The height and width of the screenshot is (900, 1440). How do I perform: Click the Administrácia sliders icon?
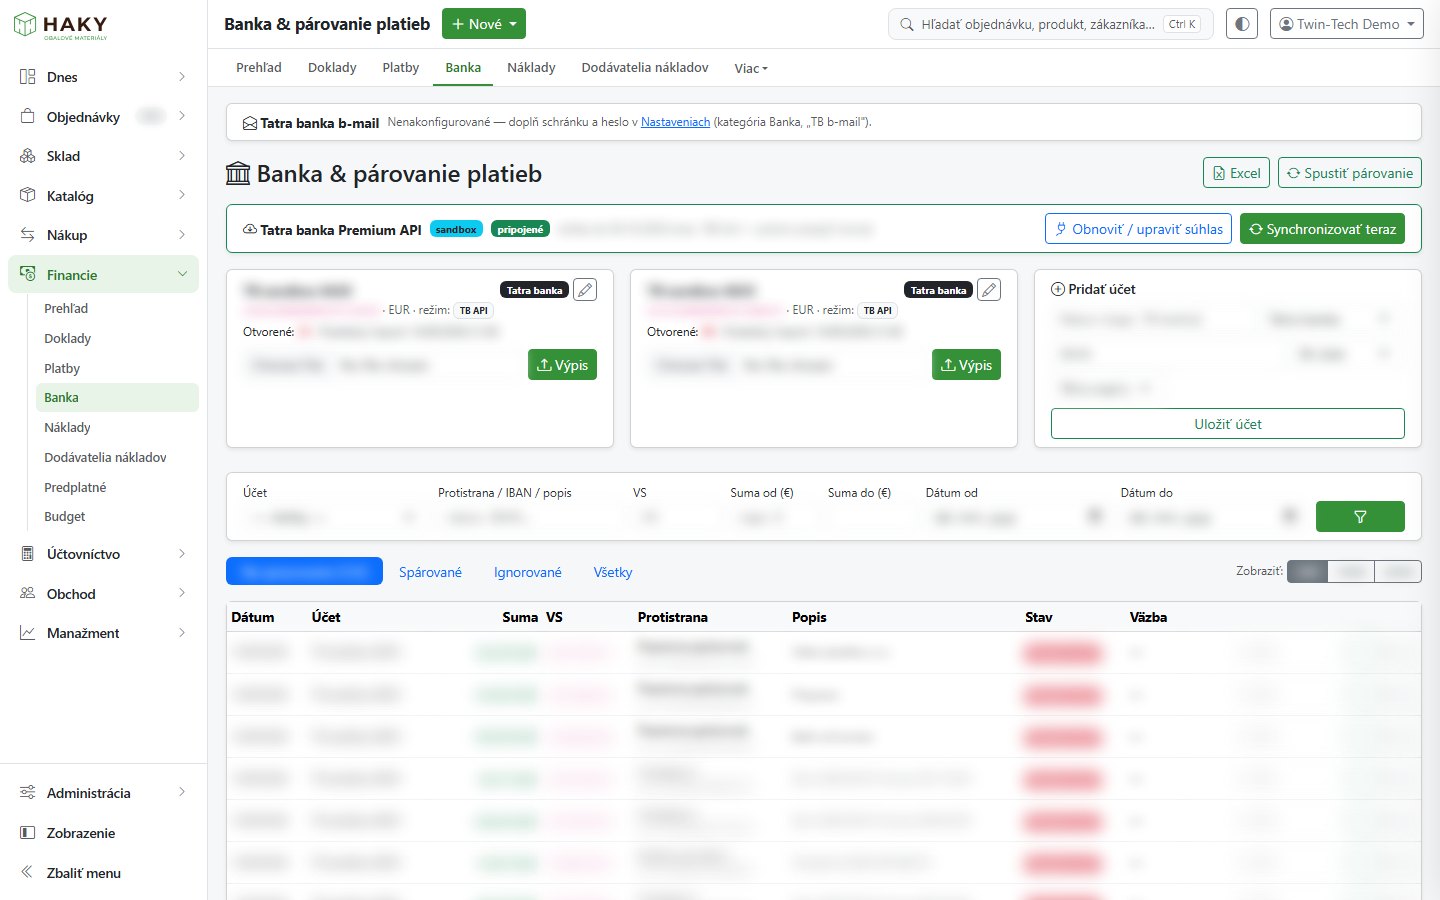[28, 793]
